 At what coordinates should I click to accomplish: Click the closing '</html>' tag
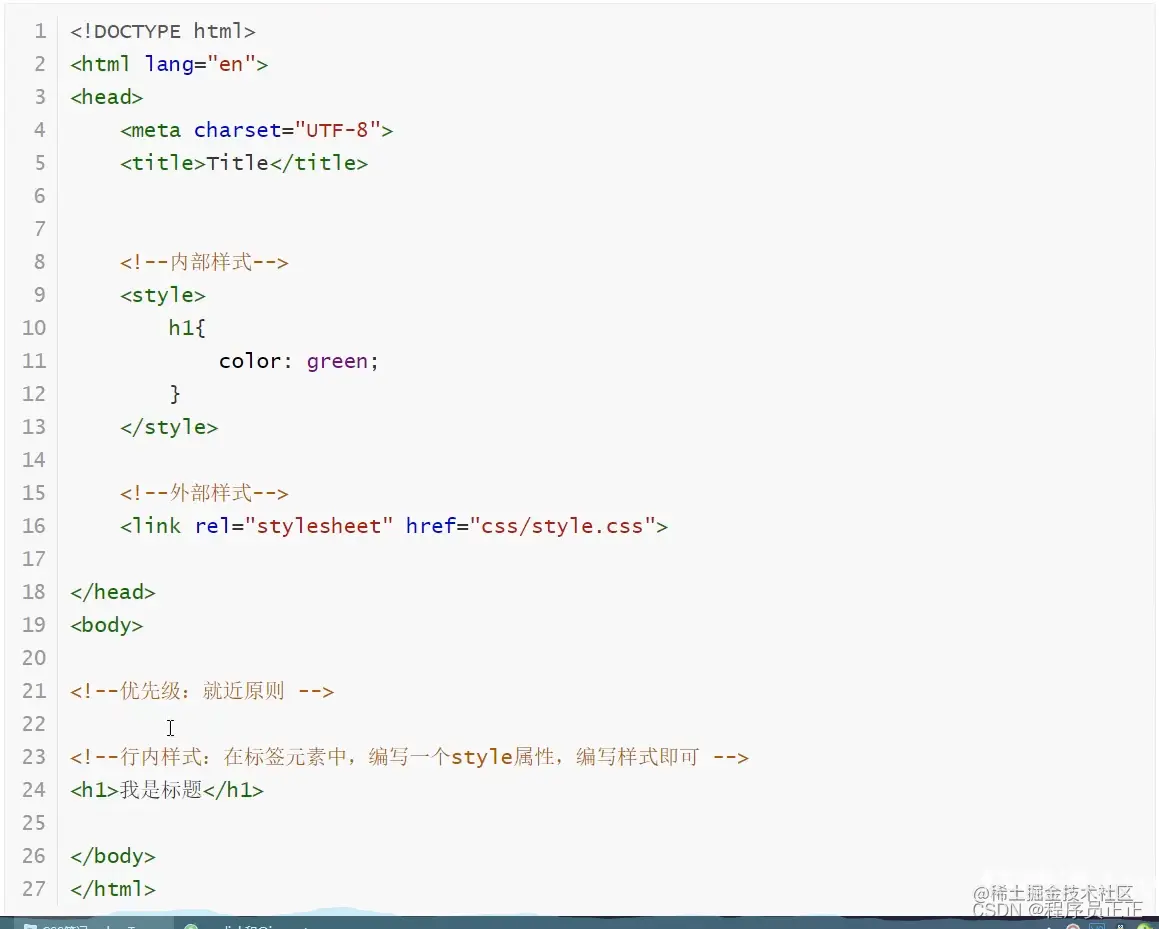tap(113, 889)
